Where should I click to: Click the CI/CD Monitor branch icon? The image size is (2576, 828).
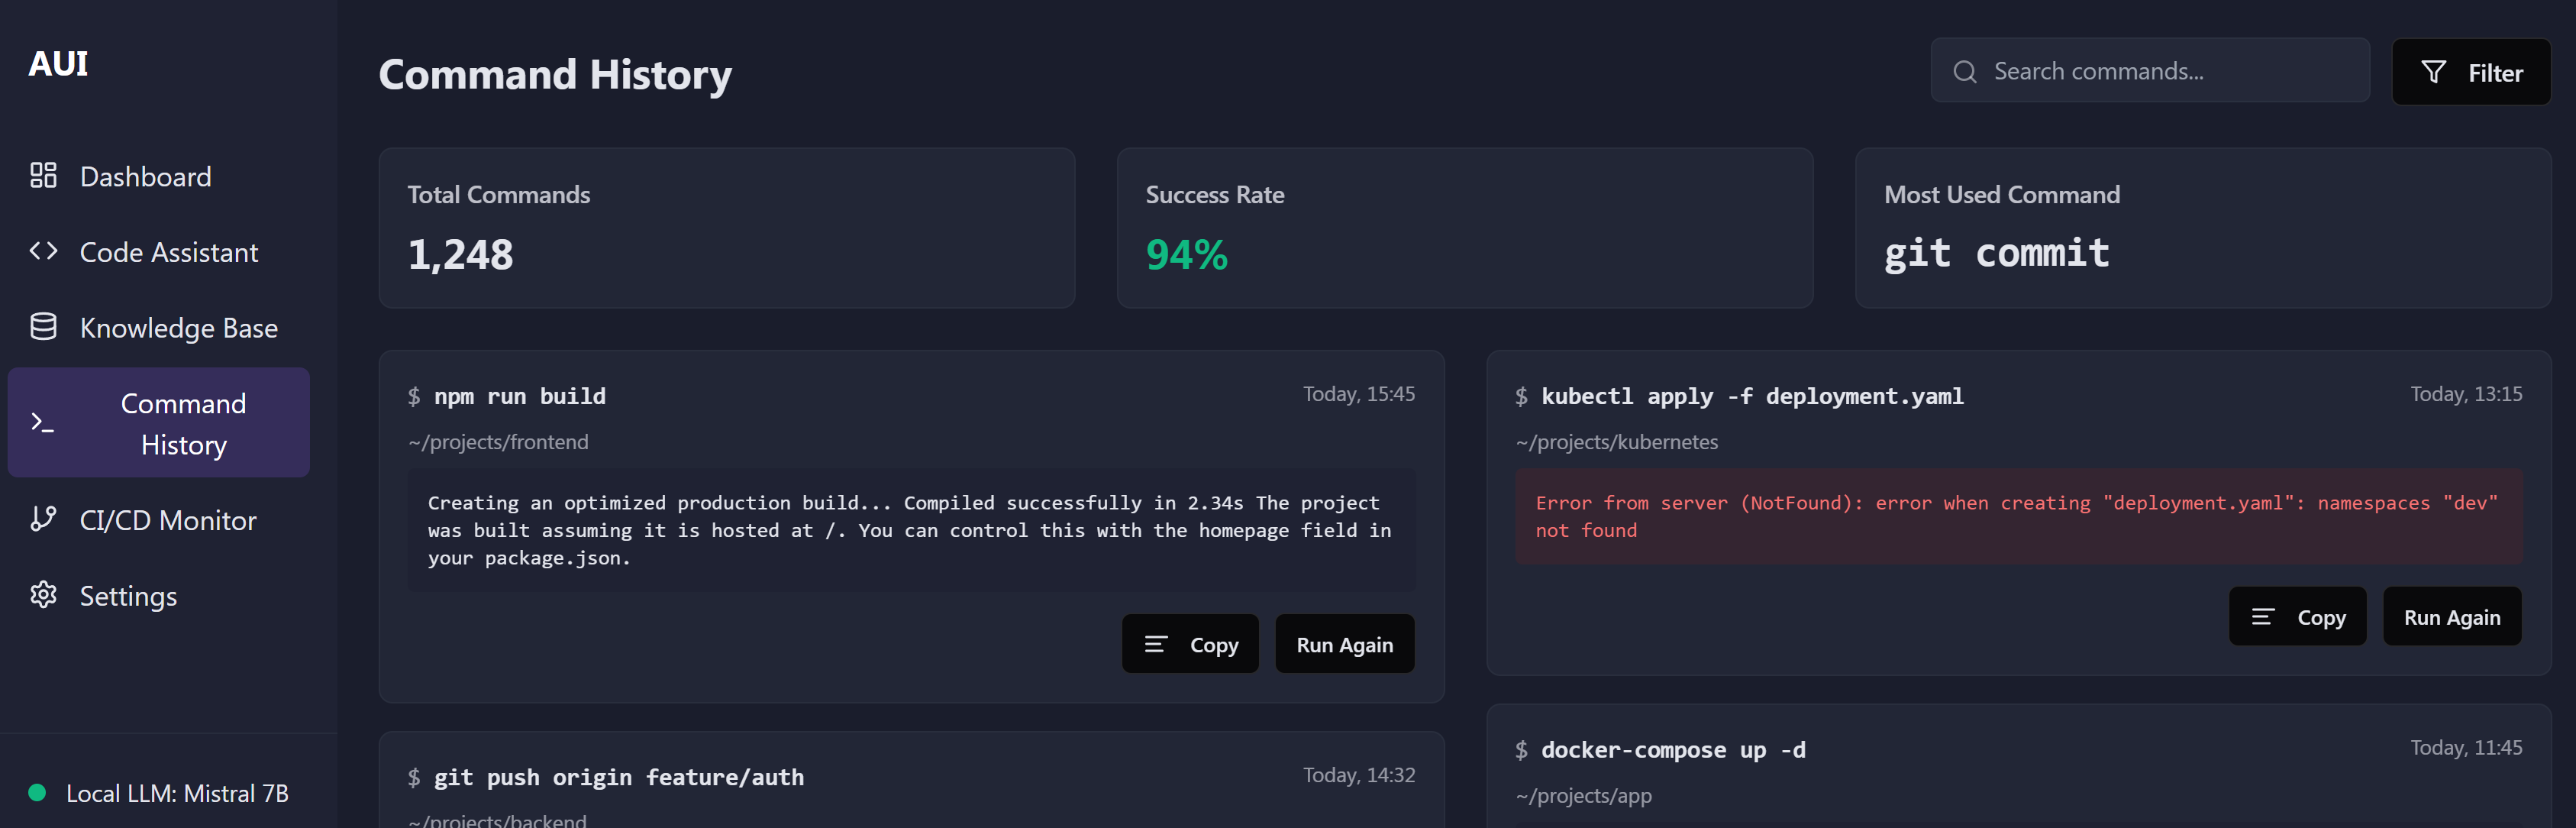[x=43, y=519]
